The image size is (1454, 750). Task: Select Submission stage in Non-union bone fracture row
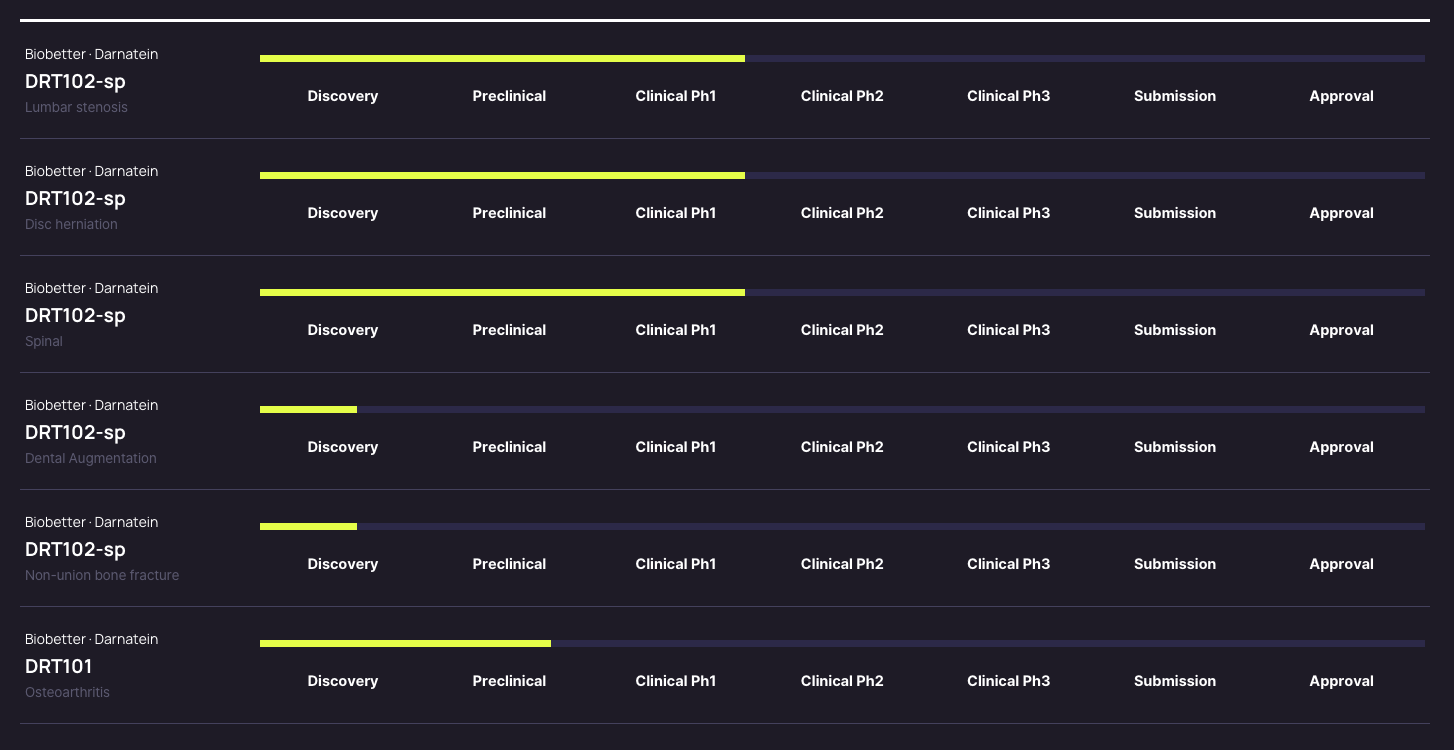tap(1175, 564)
